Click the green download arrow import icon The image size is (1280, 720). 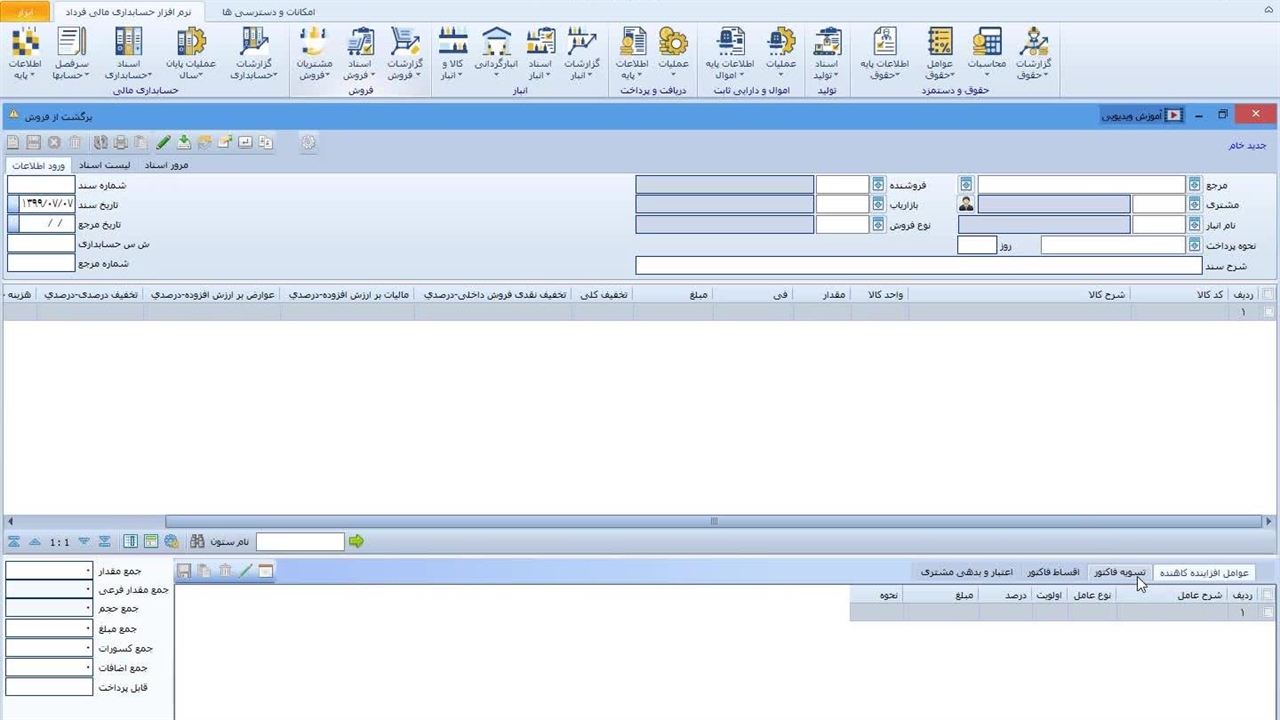(x=184, y=143)
